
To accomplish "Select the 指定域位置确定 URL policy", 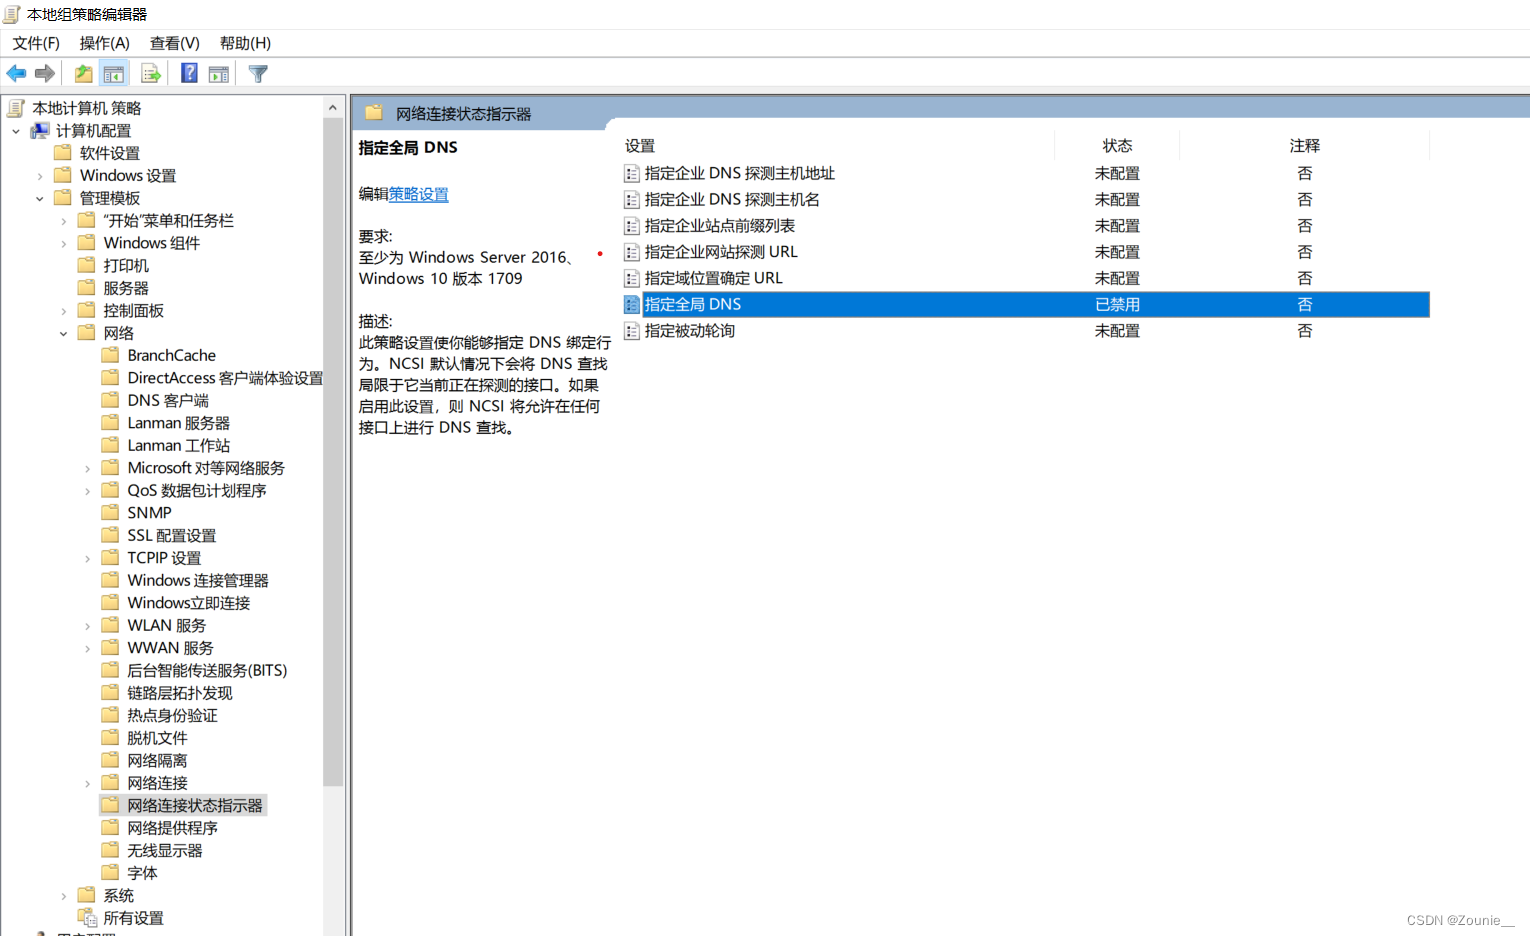I will pos(714,278).
